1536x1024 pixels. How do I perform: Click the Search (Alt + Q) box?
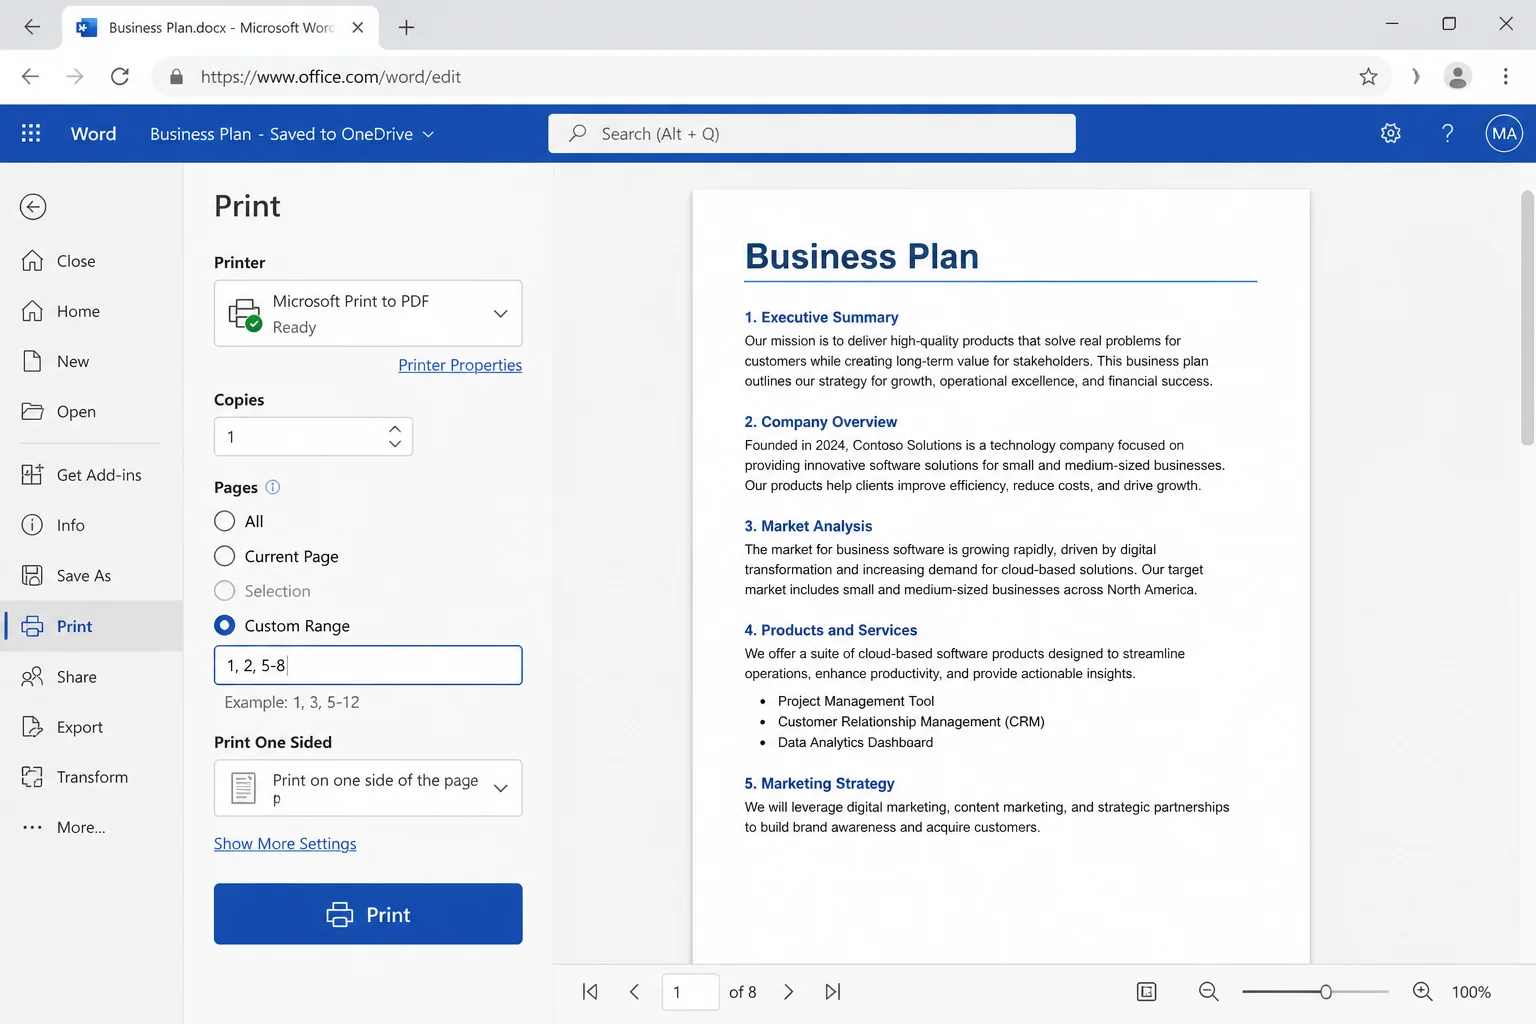pyautogui.click(x=812, y=133)
